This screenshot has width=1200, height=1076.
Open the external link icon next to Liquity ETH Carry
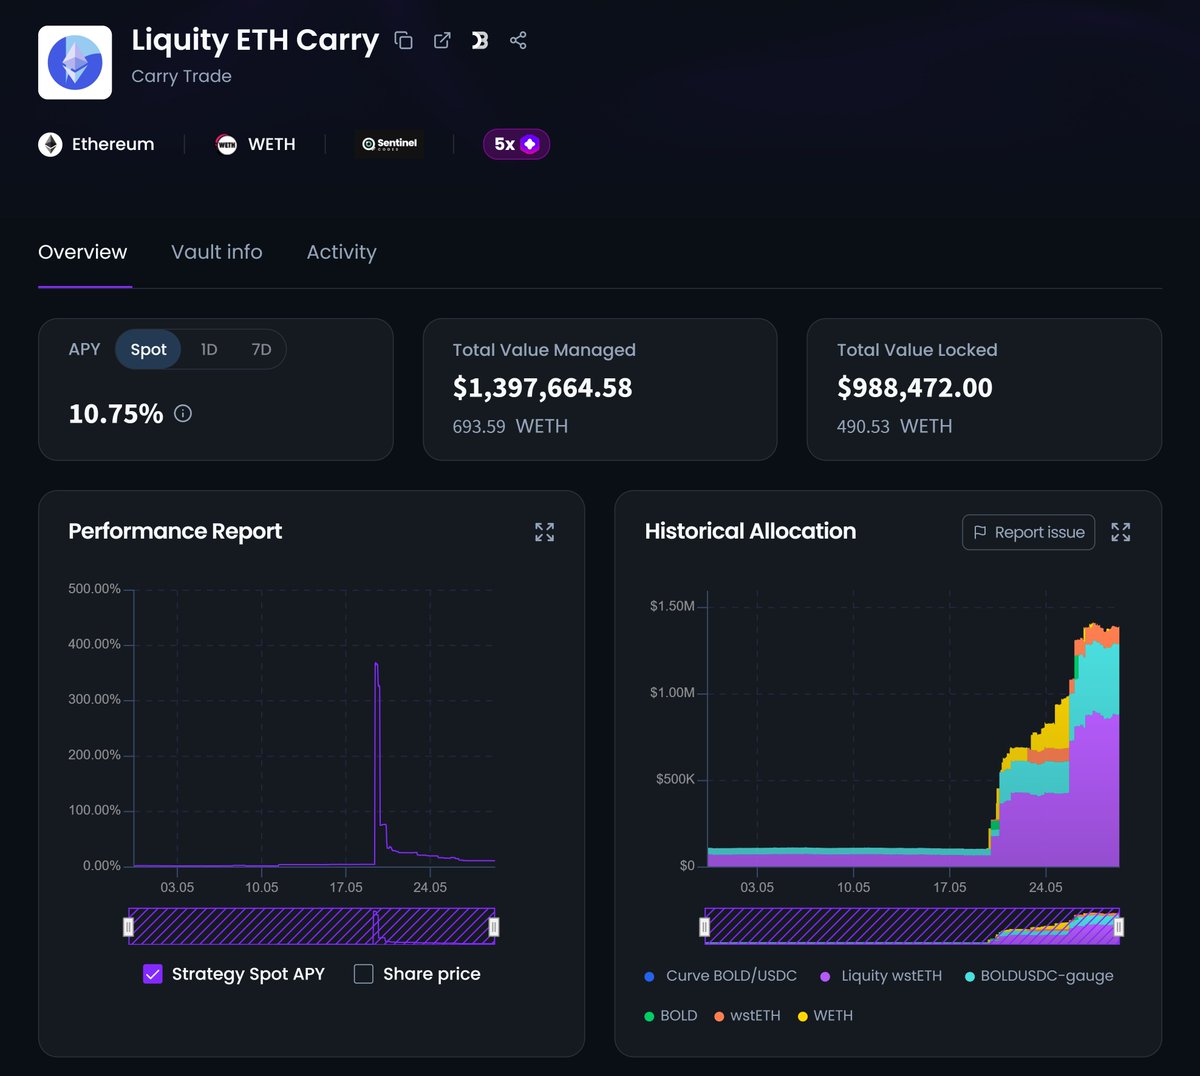pyautogui.click(x=442, y=40)
